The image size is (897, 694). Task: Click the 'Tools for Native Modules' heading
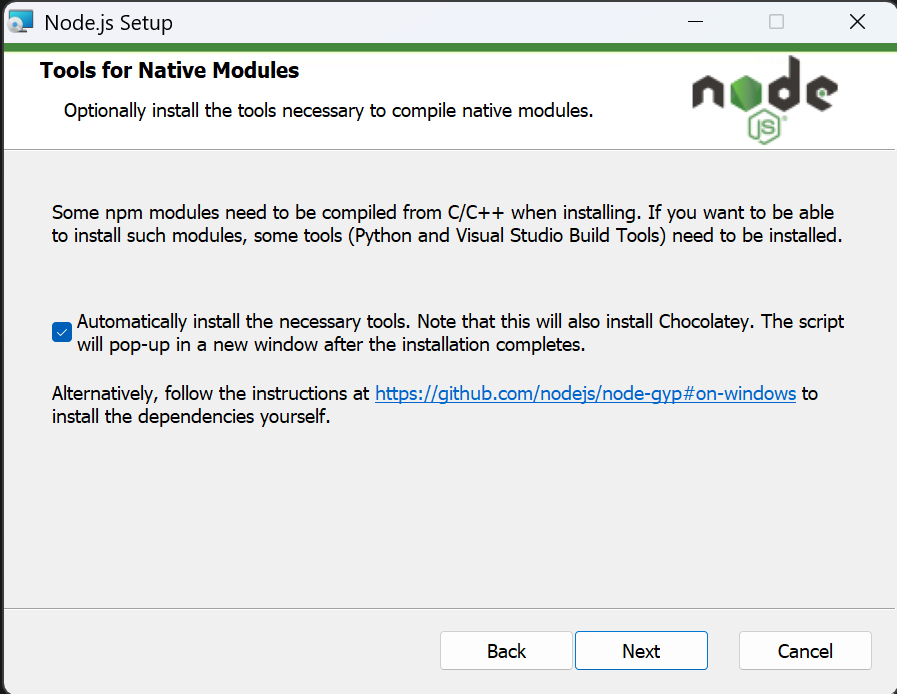tap(169, 70)
